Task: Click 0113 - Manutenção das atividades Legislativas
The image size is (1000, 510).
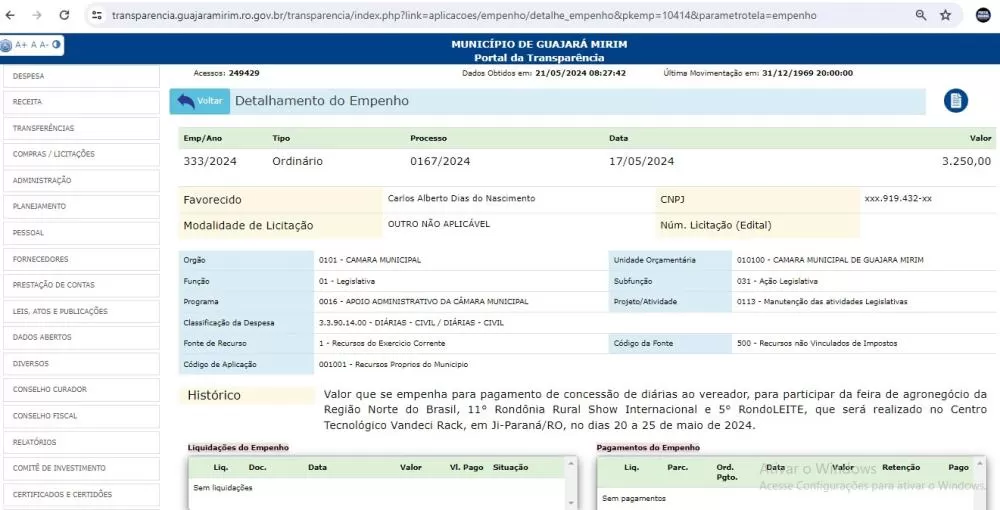Action: click(821, 302)
